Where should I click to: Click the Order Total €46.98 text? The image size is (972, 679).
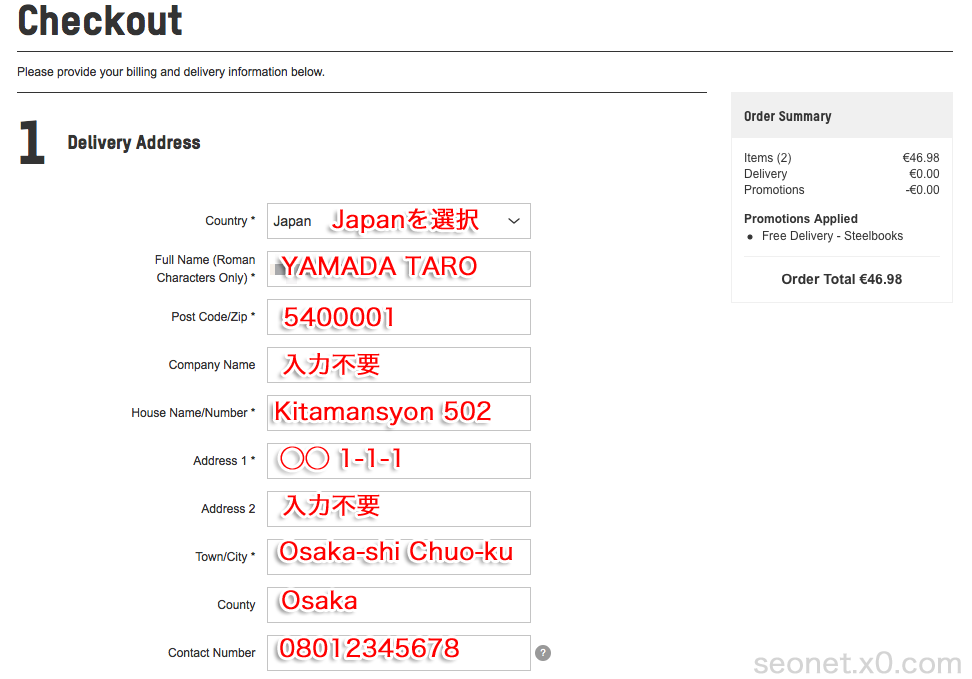coord(841,279)
